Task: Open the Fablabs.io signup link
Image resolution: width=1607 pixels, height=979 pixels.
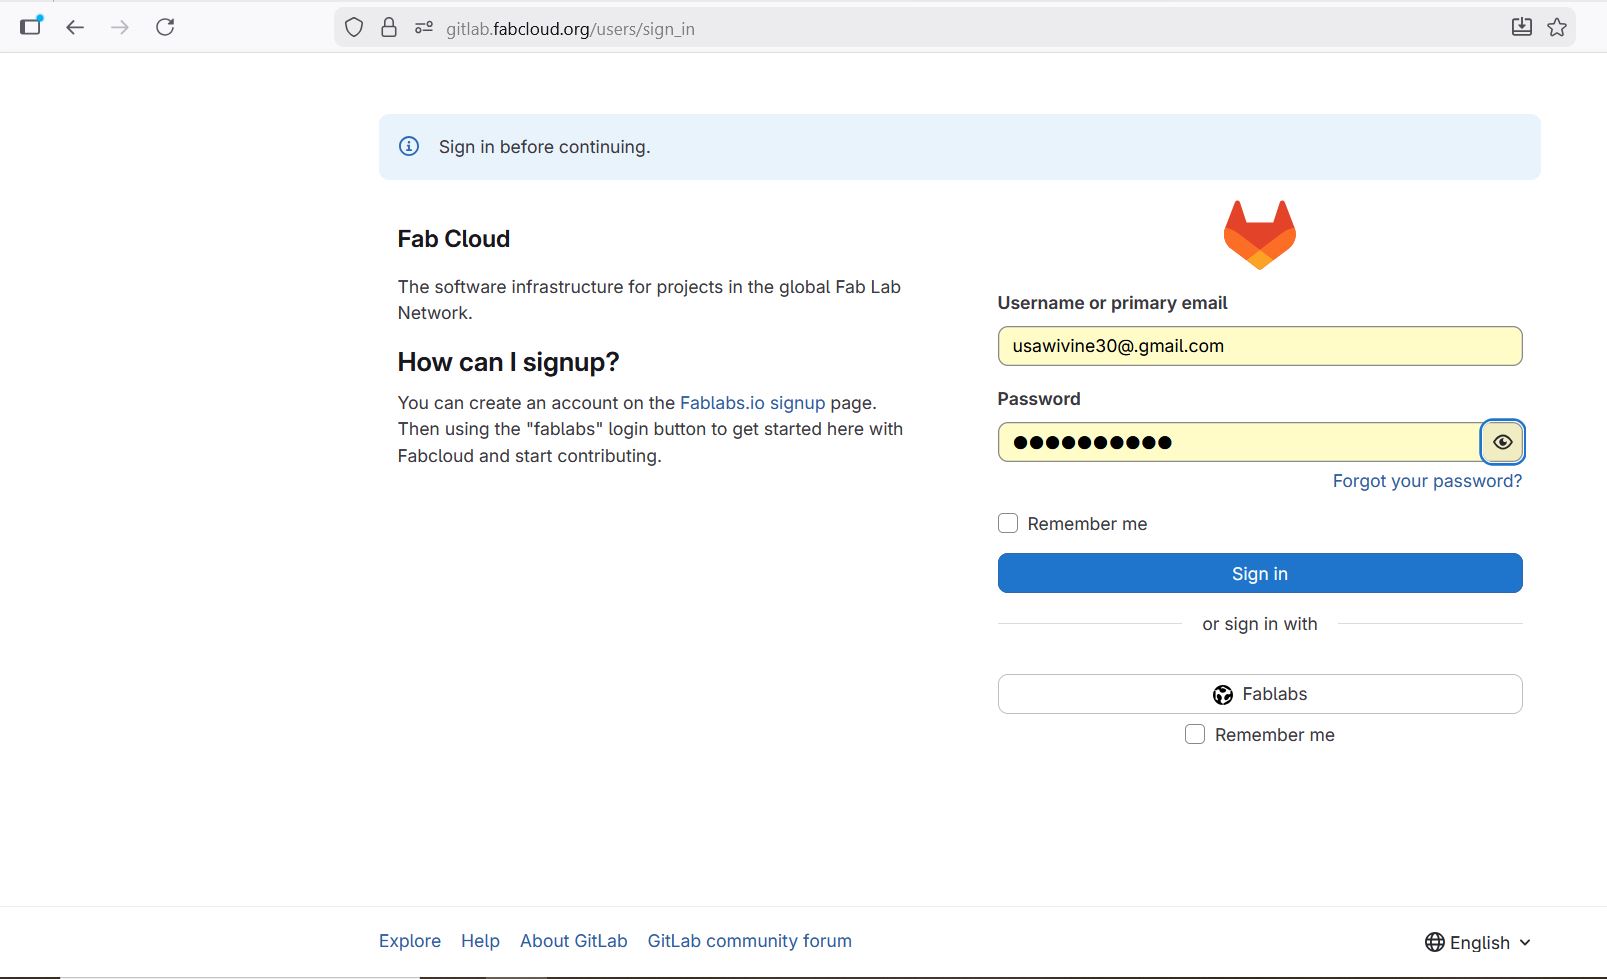Action: pyautogui.click(x=752, y=403)
